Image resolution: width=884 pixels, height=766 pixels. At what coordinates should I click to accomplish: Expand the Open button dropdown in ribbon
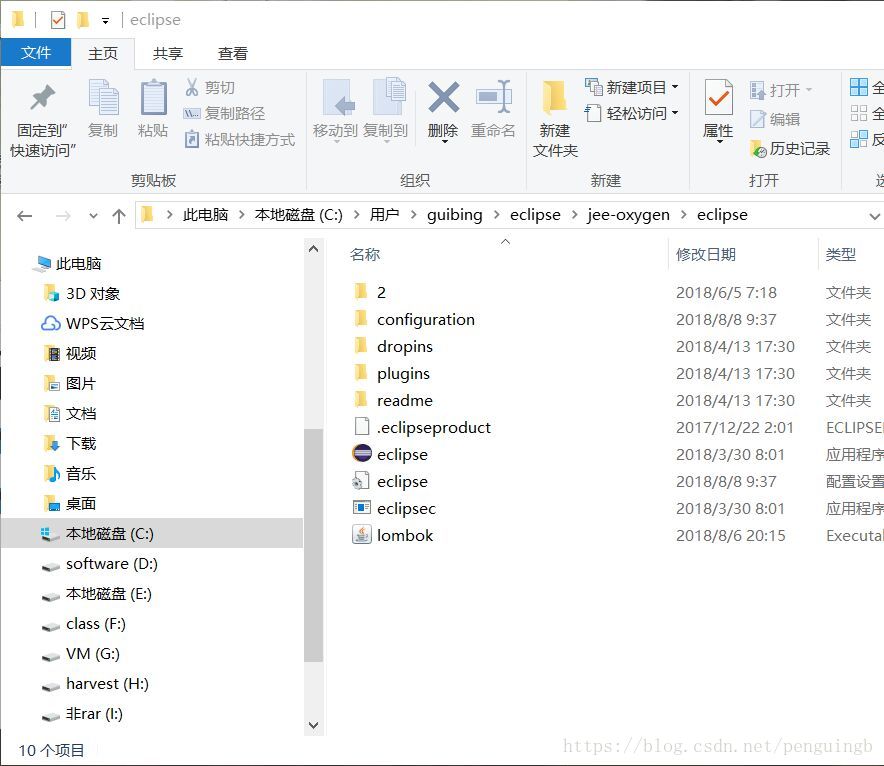pyautogui.click(x=808, y=90)
